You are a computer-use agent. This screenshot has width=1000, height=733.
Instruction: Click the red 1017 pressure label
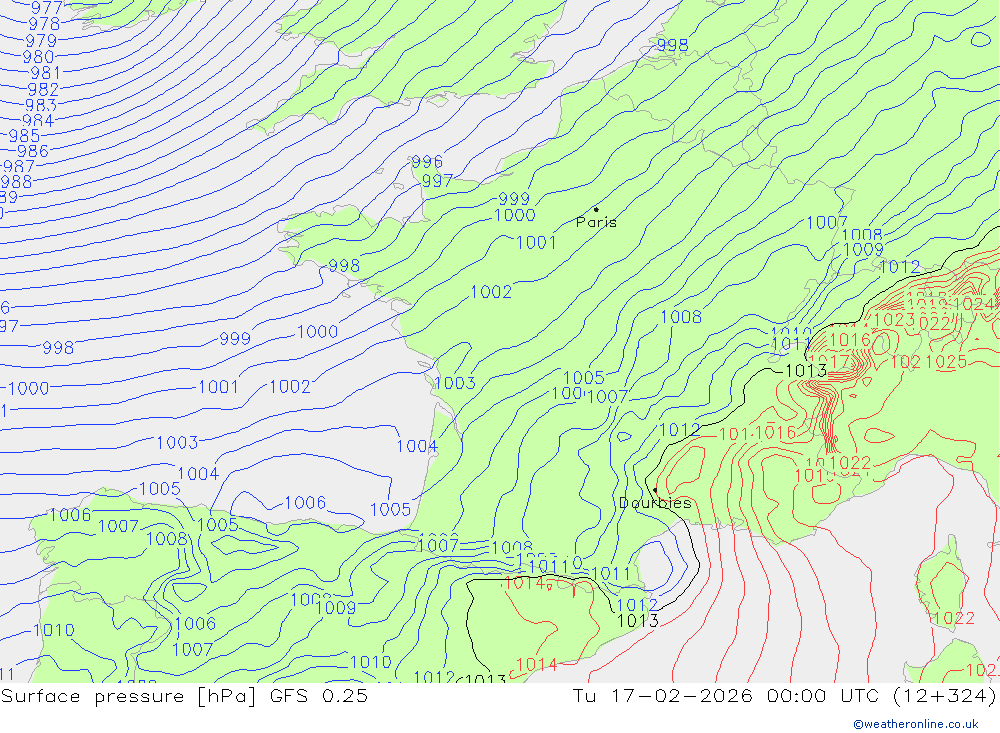point(829,362)
